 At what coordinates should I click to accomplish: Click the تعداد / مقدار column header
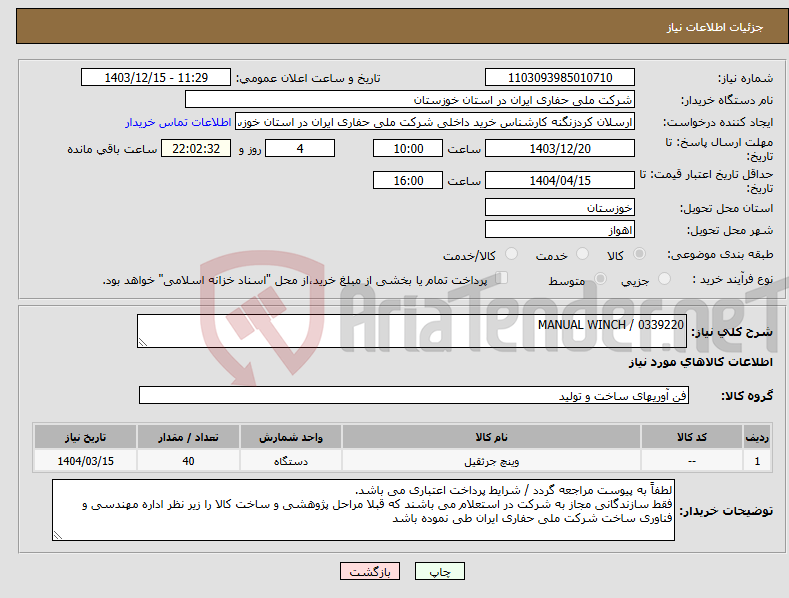click(188, 437)
